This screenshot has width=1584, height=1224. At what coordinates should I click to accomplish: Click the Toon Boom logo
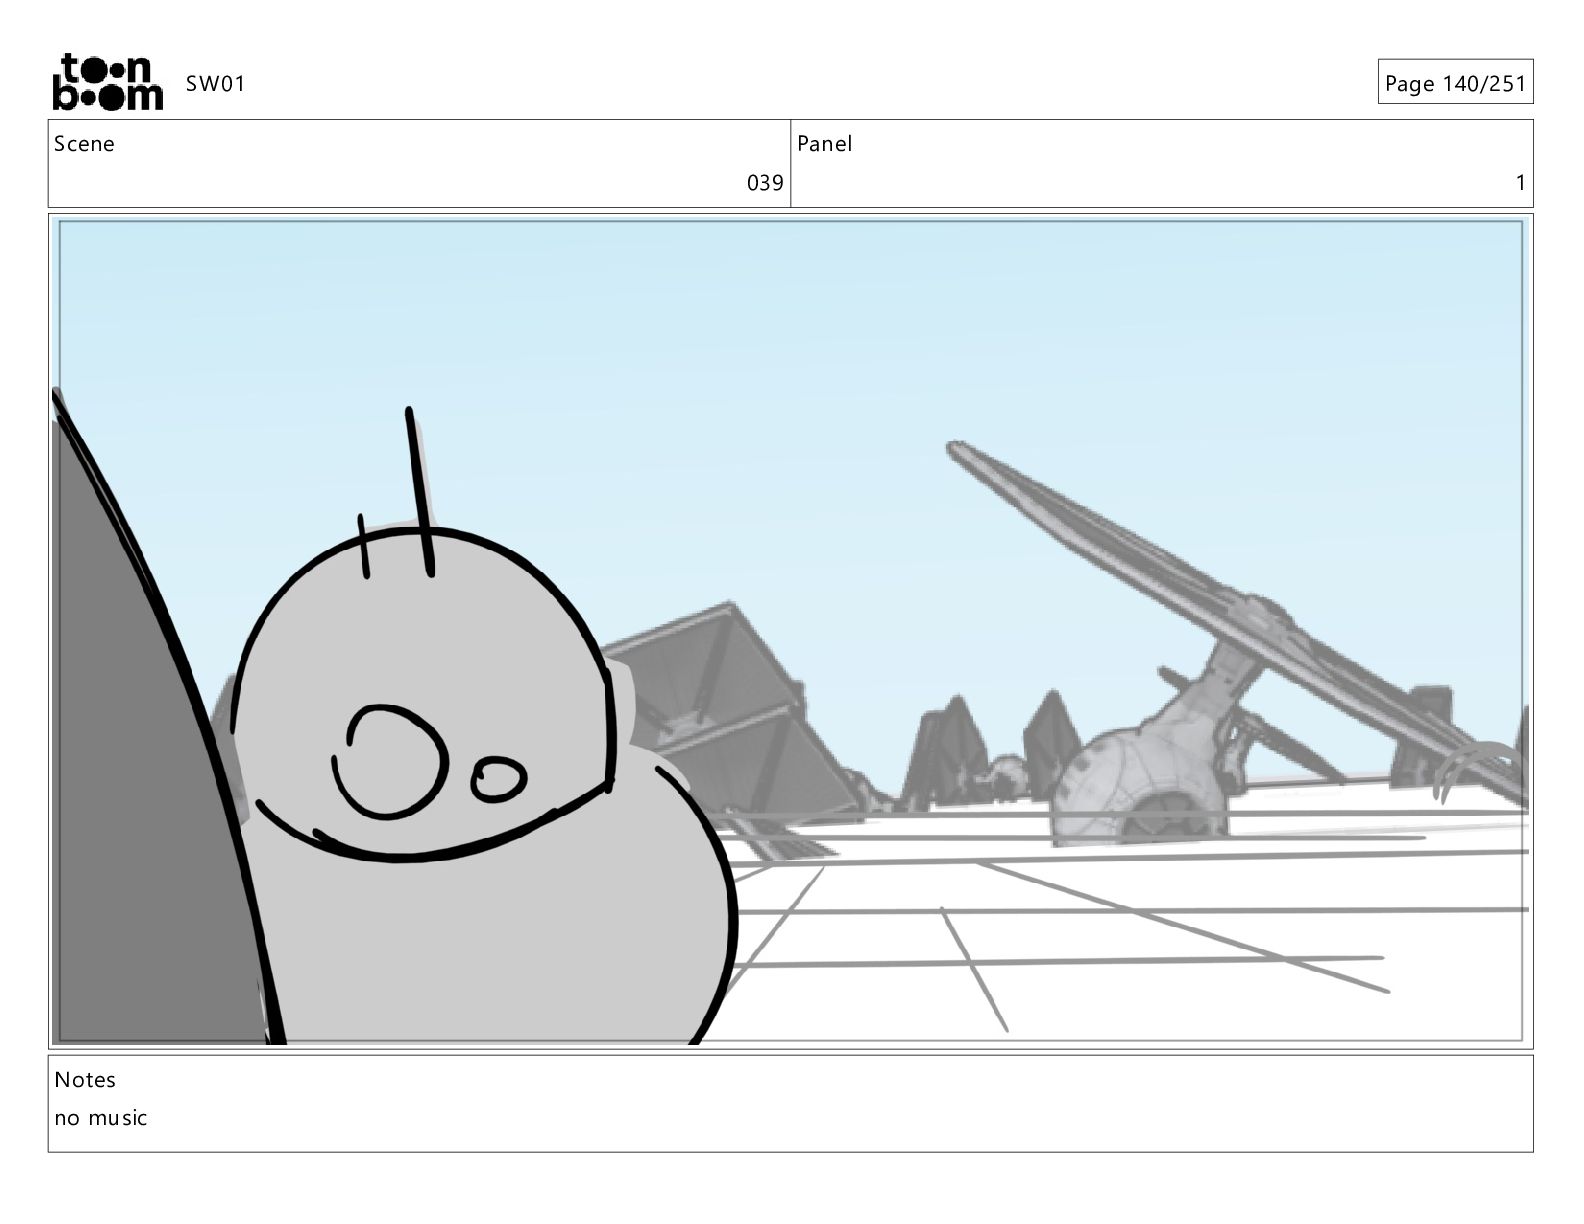(107, 82)
